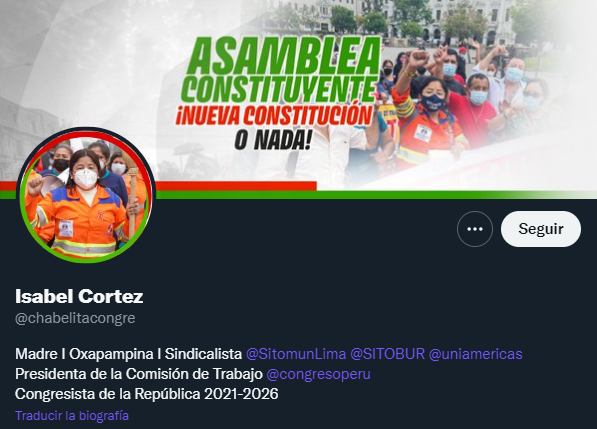The width and height of the screenshot is (597, 429).
Task: Click 'Presidenta de la Comisión de Trabajo' text
Action: [139, 374]
